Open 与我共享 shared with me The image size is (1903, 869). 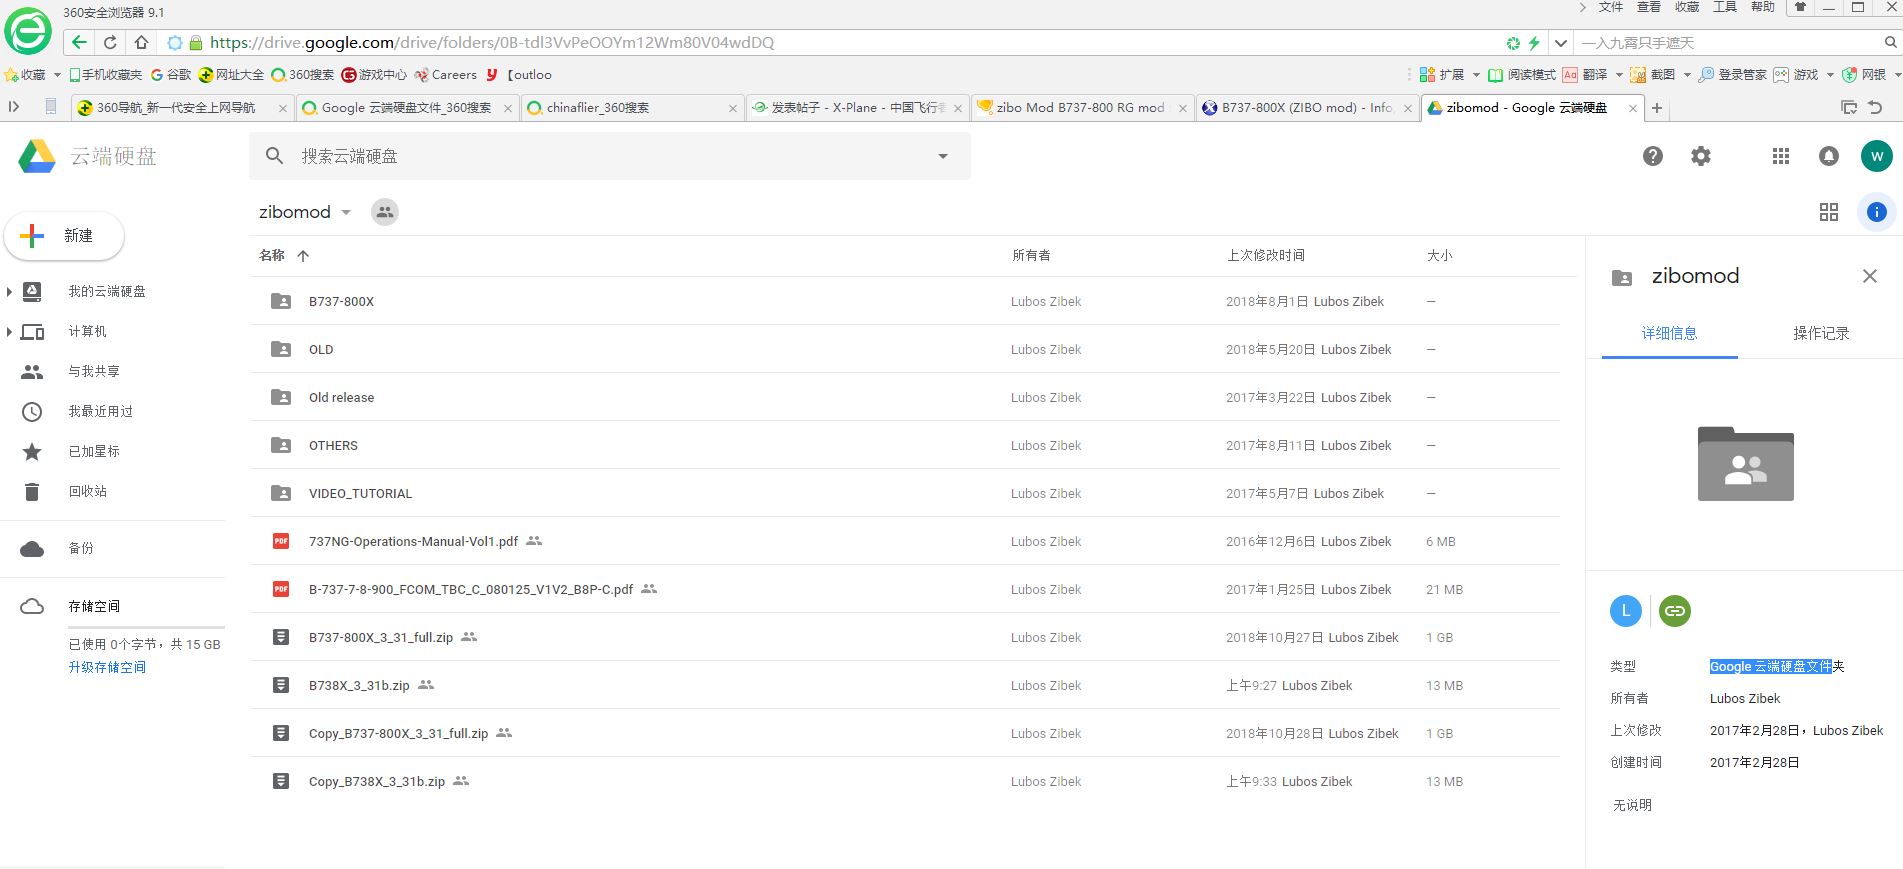94,371
